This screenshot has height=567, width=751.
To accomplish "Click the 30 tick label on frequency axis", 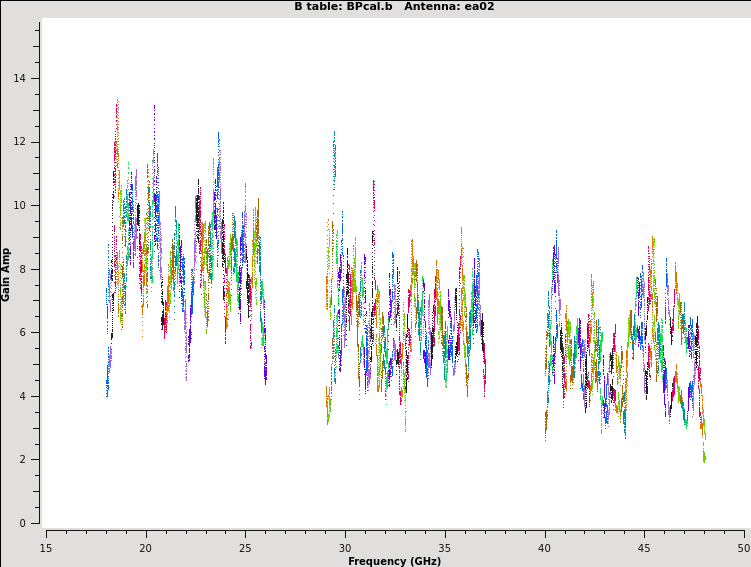I will [345, 548].
